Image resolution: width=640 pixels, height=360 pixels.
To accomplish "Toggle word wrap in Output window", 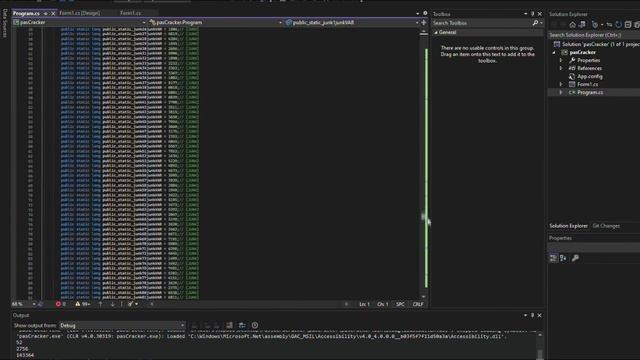I will (x=242, y=325).
